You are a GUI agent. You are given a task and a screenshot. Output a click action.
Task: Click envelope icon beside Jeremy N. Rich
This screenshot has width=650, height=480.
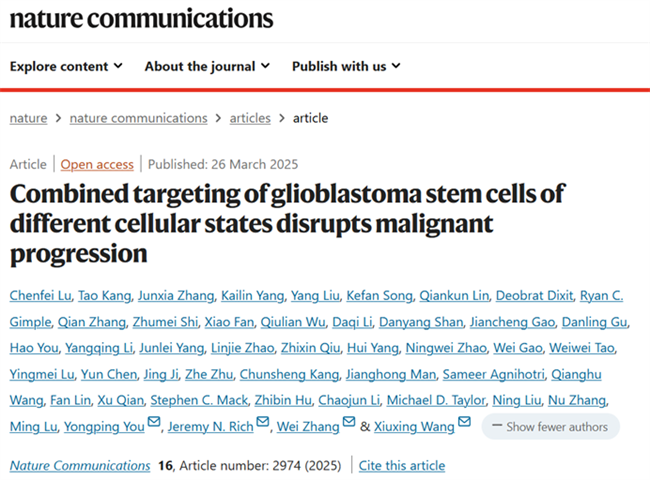click(262, 424)
